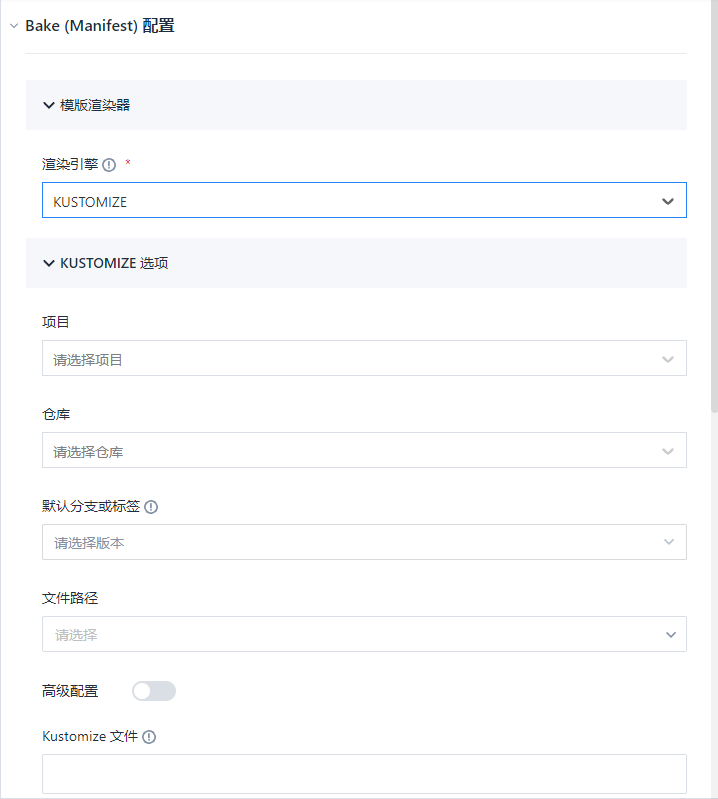Click the Bake (Manifest) 配置 heading
718x799 pixels.
pos(100,25)
